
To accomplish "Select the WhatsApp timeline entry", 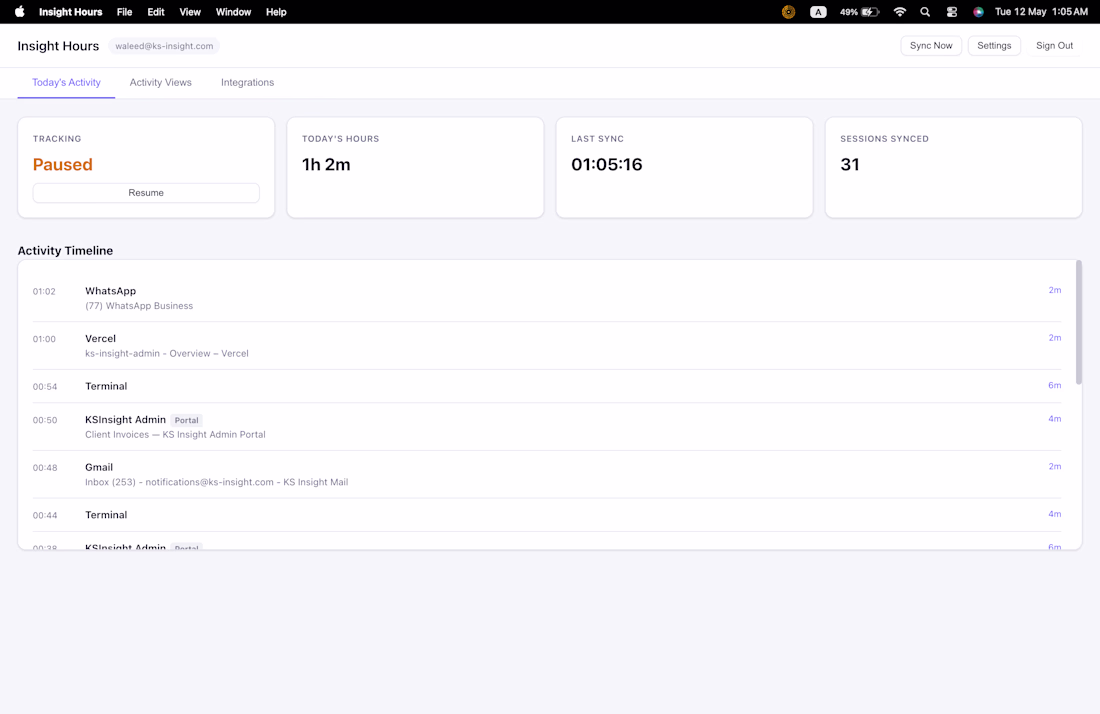I will (x=546, y=298).
